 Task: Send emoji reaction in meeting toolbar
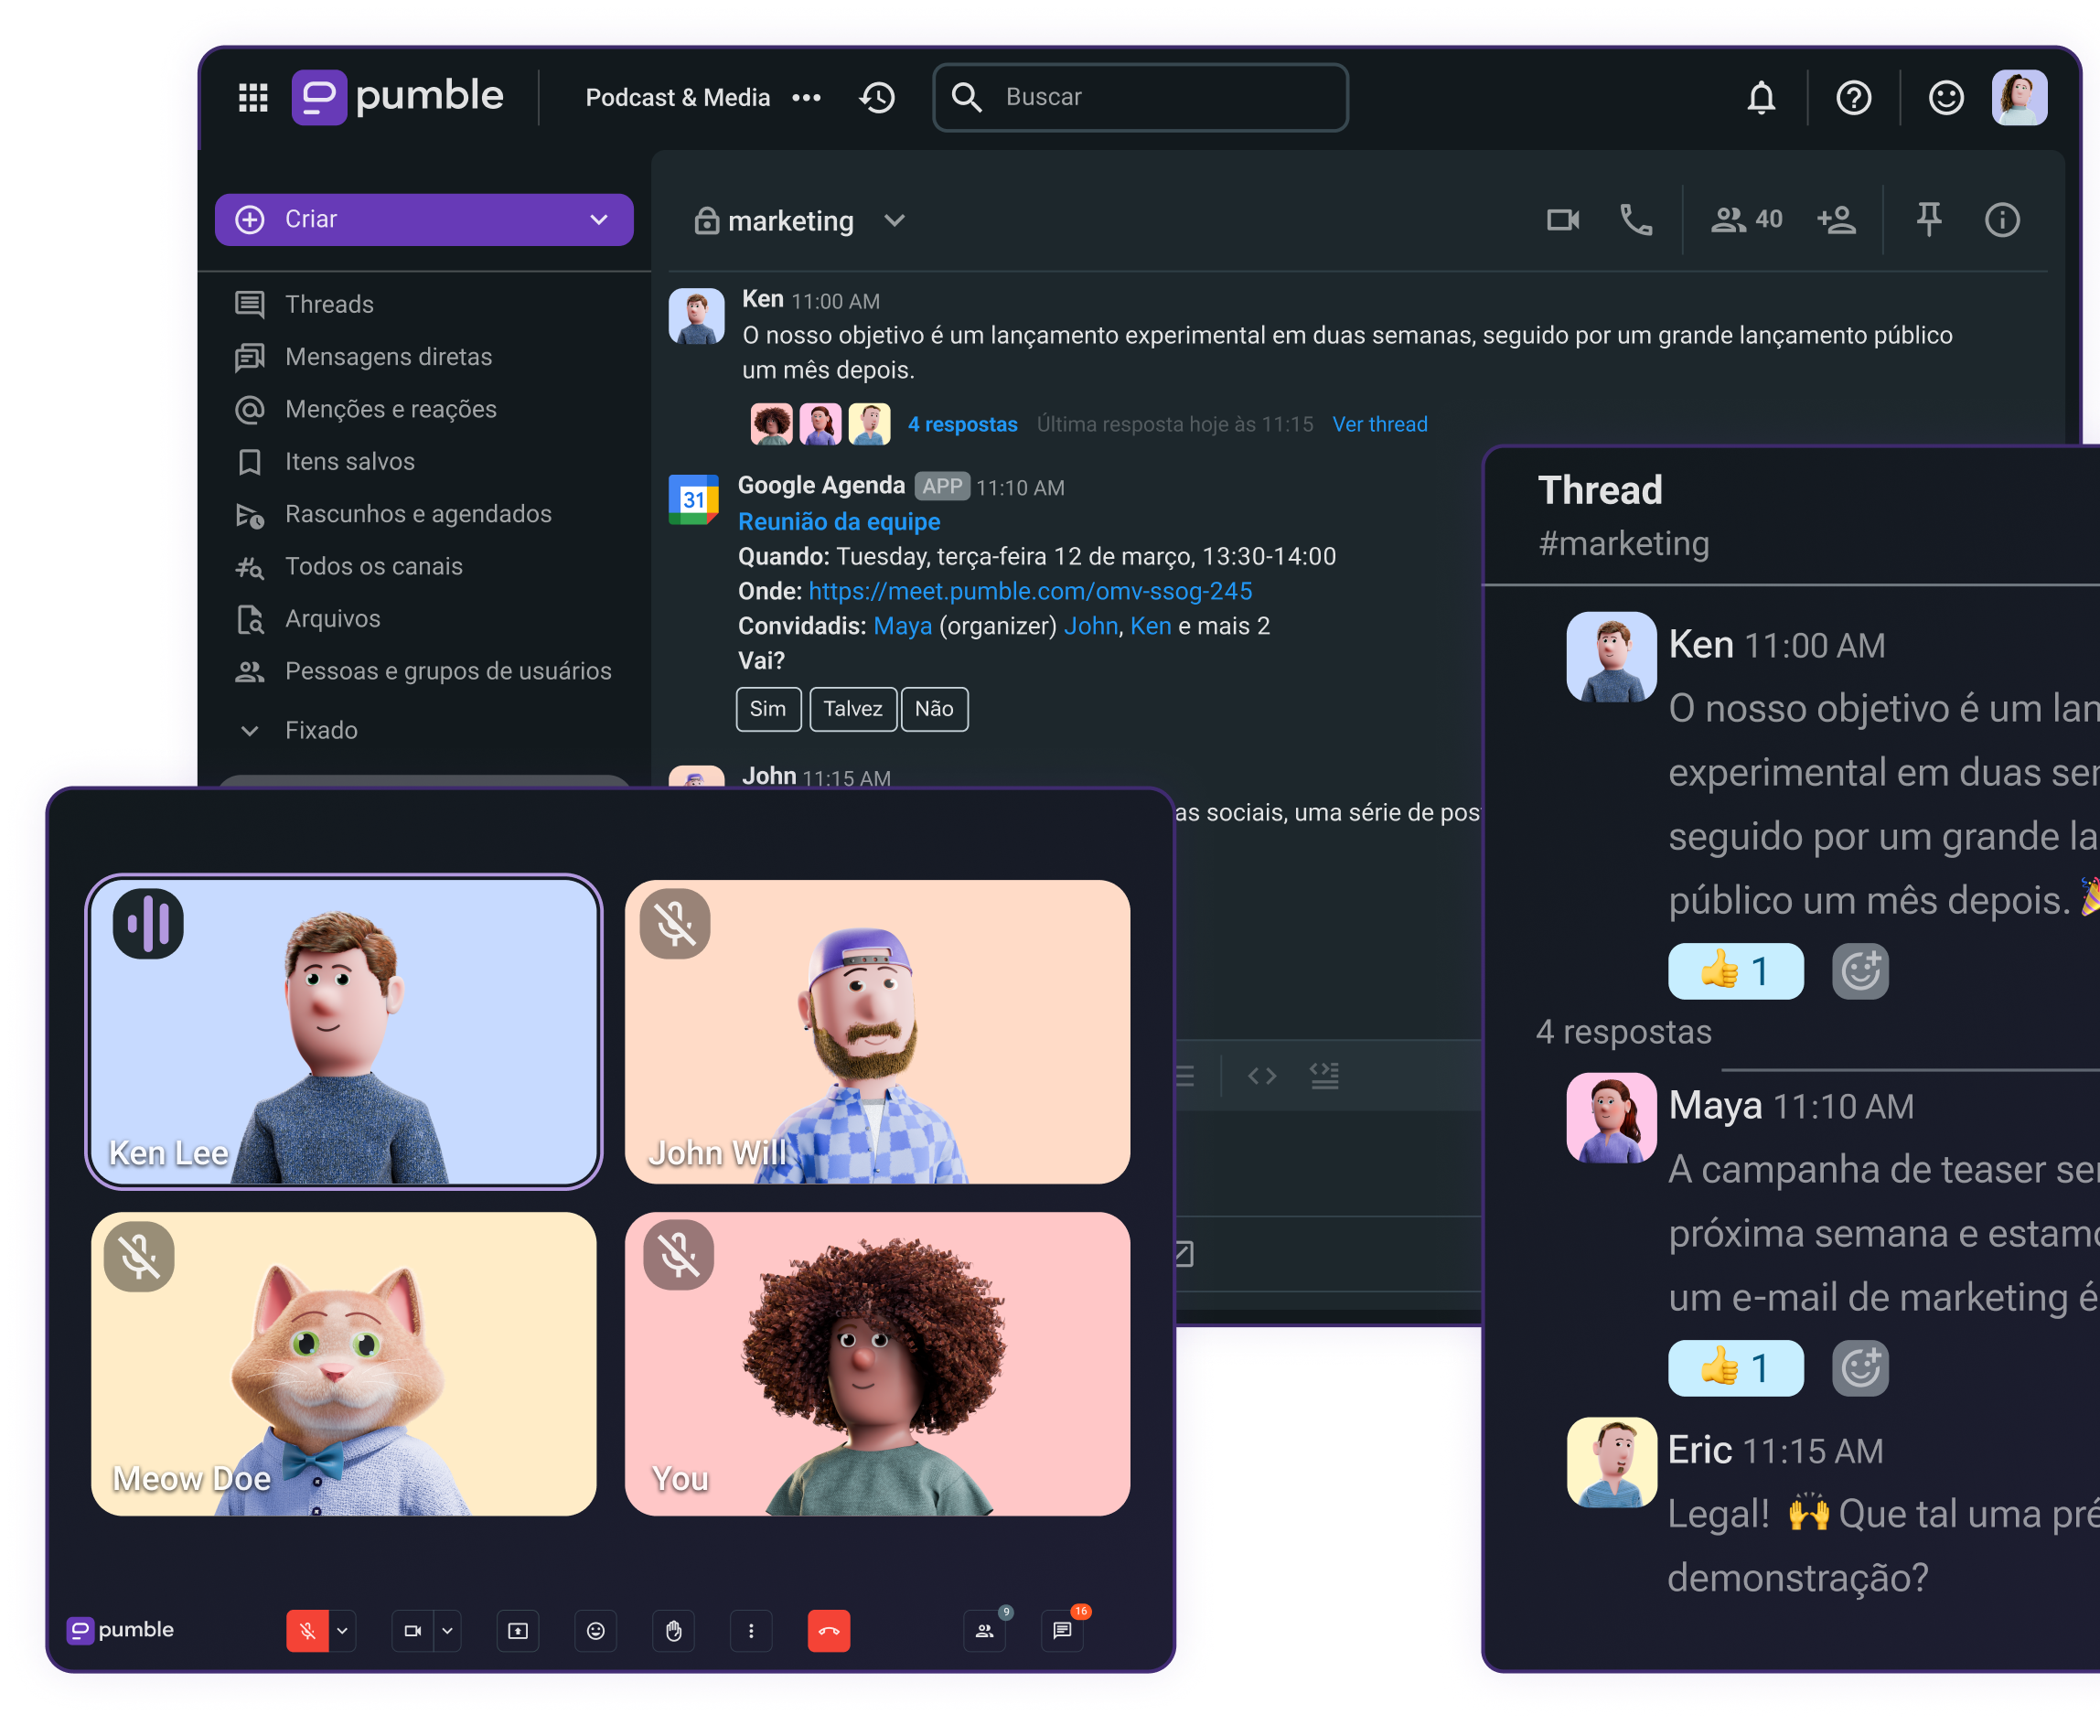[595, 1631]
